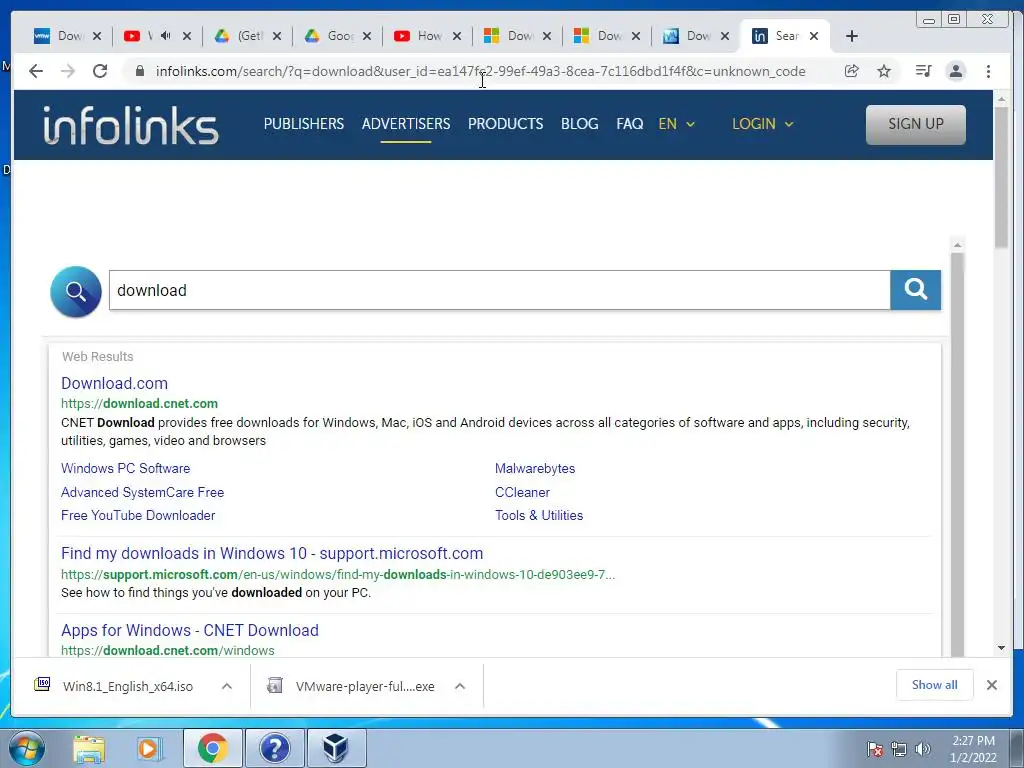1024x768 pixels.
Task: Click the Chrome forward arrow
Action: pyautogui.click(x=68, y=71)
